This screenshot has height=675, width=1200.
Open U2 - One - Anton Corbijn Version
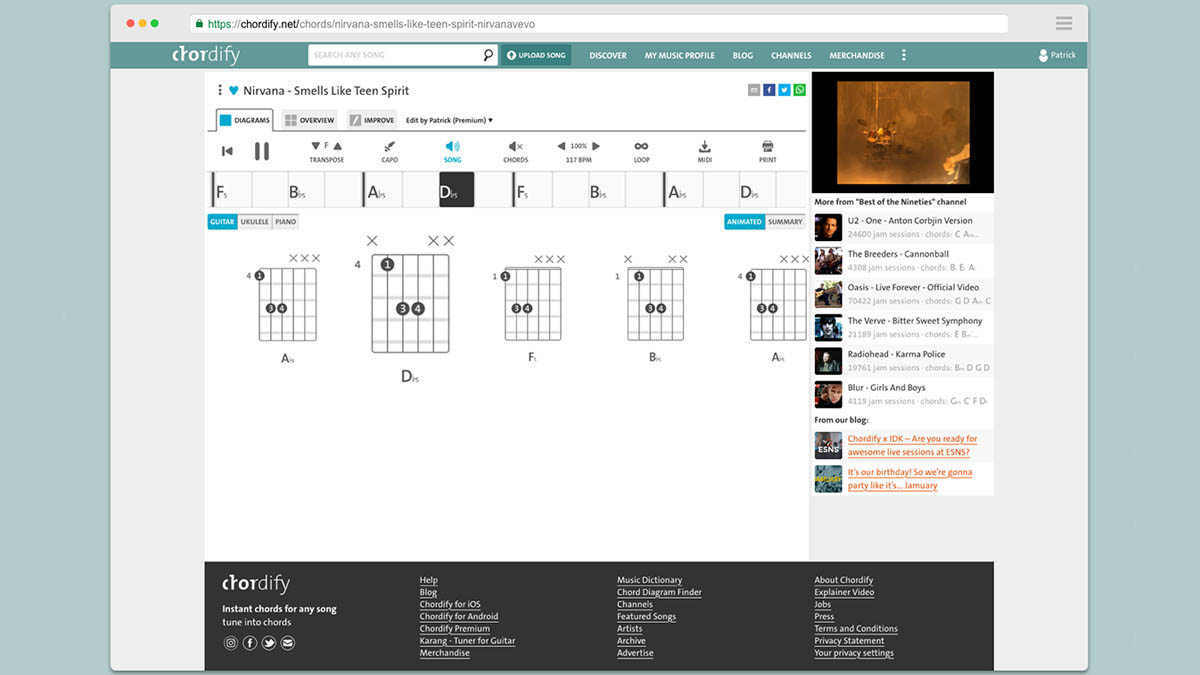point(903,227)
